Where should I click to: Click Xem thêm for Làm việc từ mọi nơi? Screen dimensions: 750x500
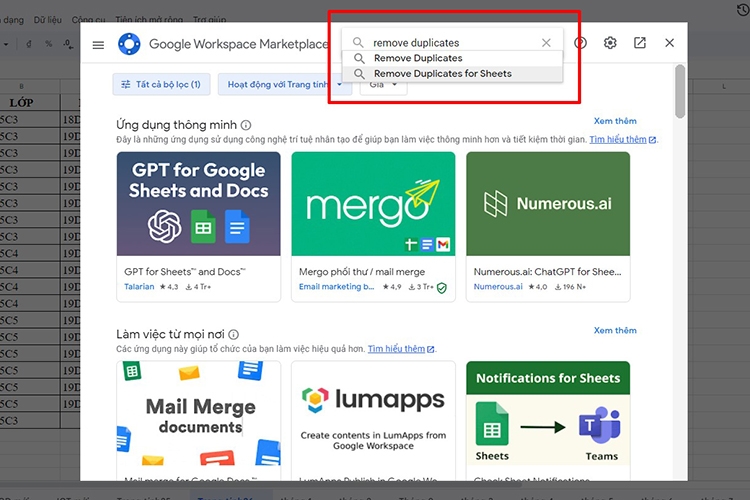(x=615, y=331)
